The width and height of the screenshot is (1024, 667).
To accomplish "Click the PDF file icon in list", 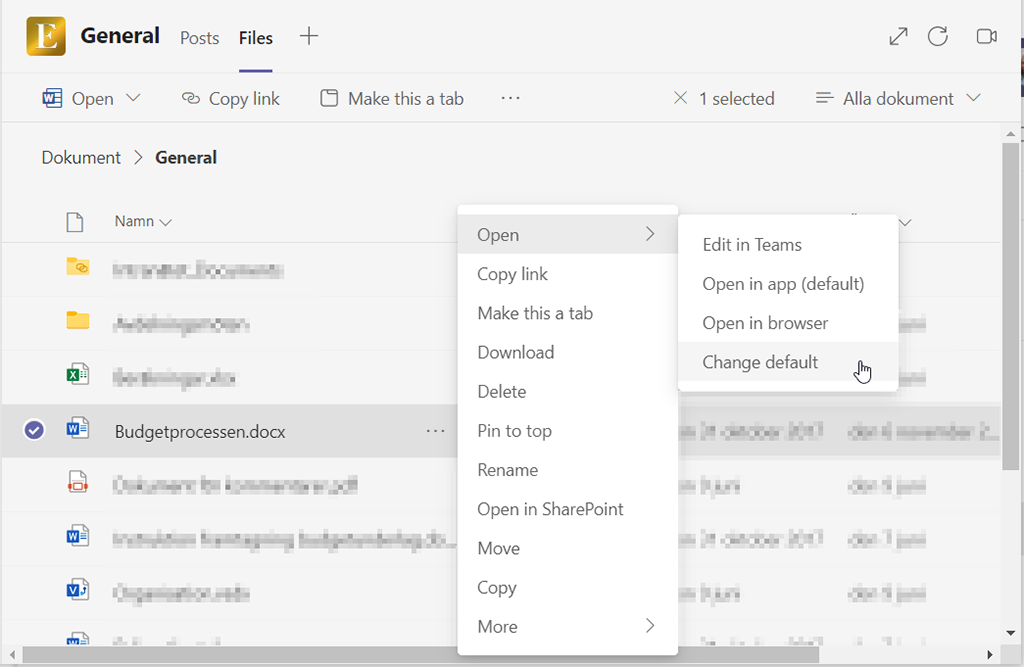I will tap(77, 485).
